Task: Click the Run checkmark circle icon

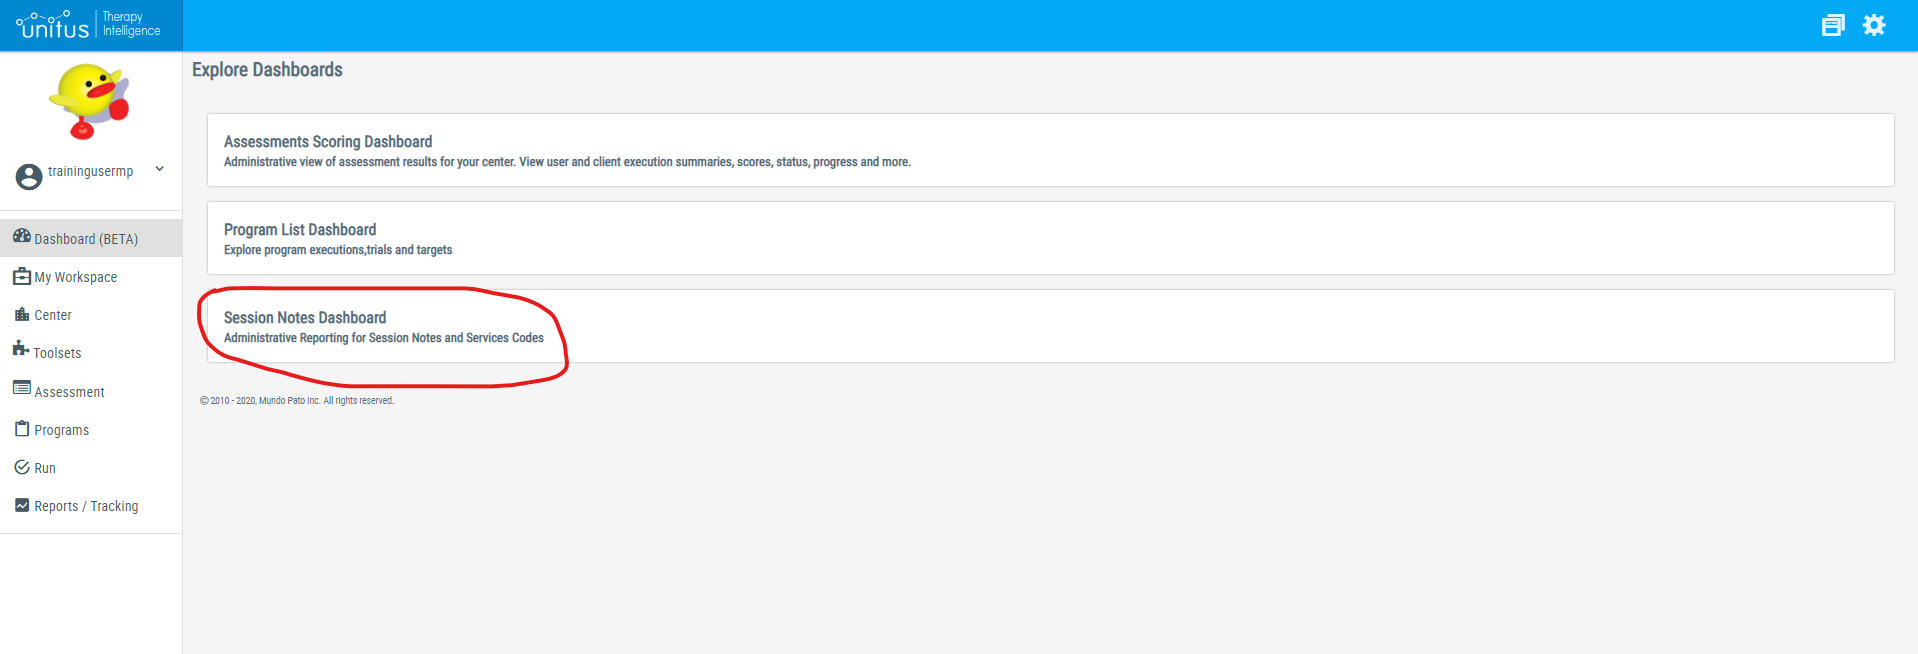Action: [22, 467]
